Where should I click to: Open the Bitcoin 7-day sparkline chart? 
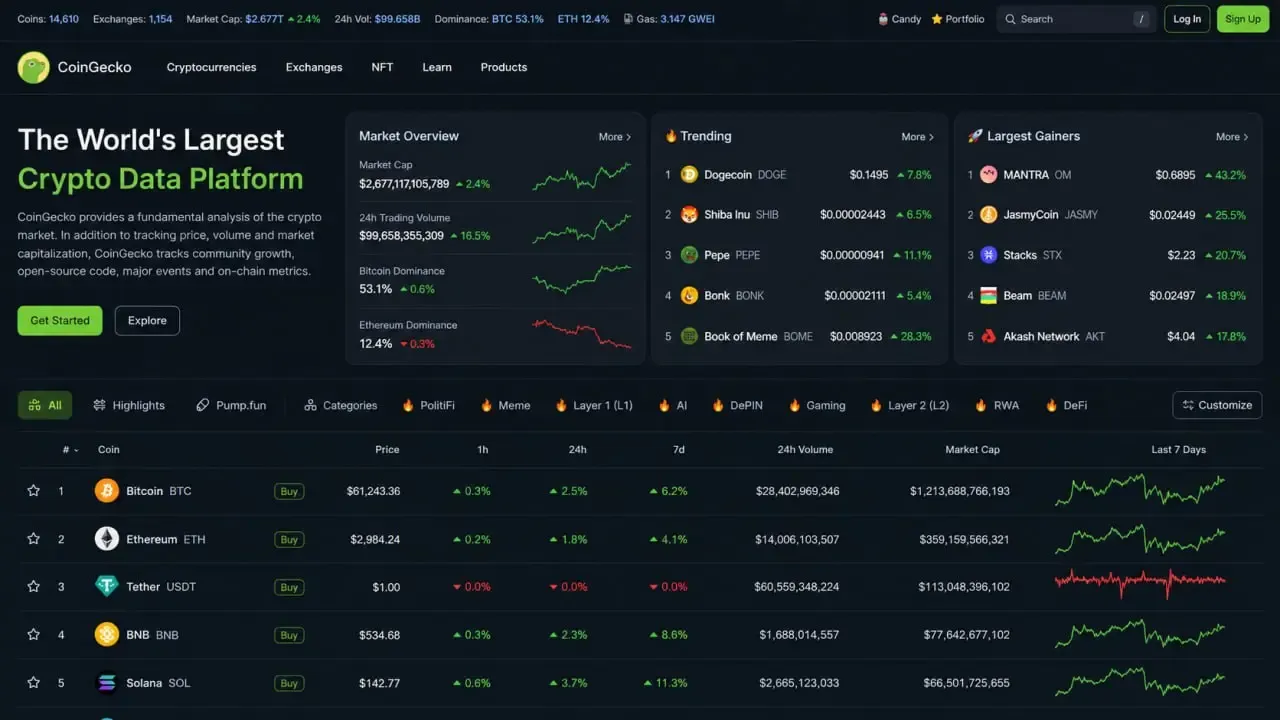[1140, 491]
